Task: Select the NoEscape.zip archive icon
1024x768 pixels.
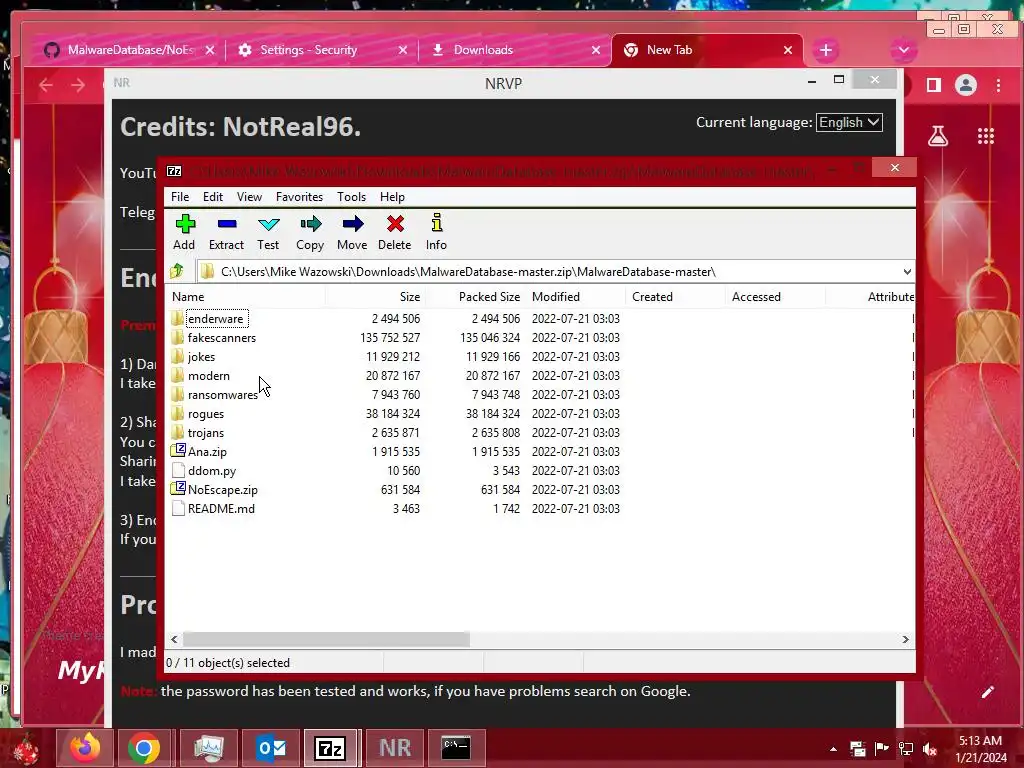Action: click(178, 488)
